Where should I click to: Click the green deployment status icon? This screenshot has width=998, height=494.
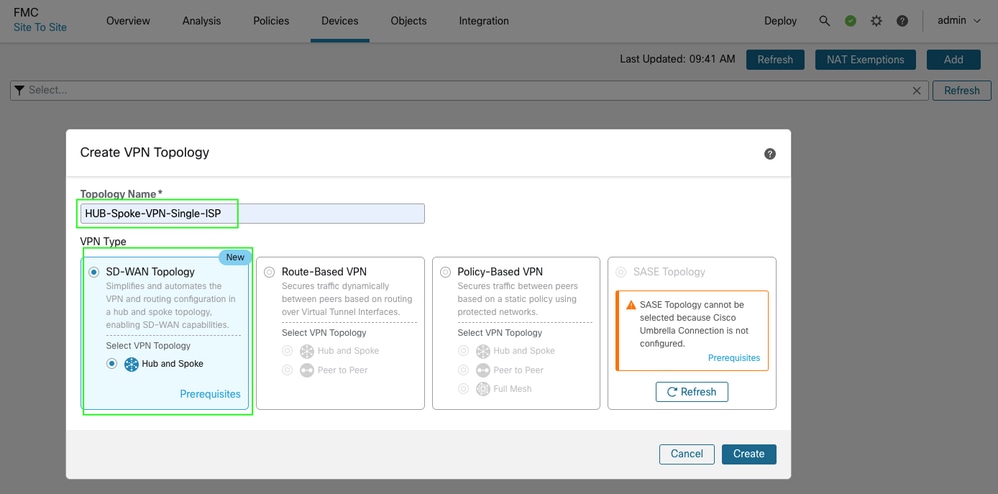click(x=850, y=21)
